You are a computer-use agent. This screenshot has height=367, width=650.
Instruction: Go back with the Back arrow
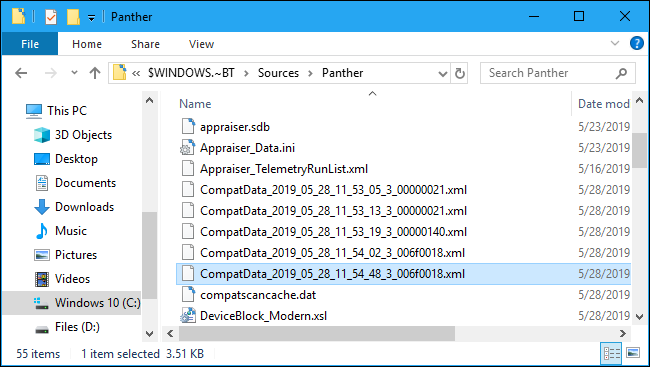point(21,73)
